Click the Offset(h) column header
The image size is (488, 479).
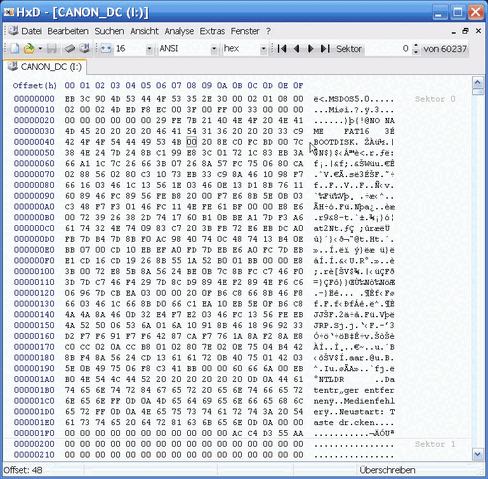(x=35, y=86)
